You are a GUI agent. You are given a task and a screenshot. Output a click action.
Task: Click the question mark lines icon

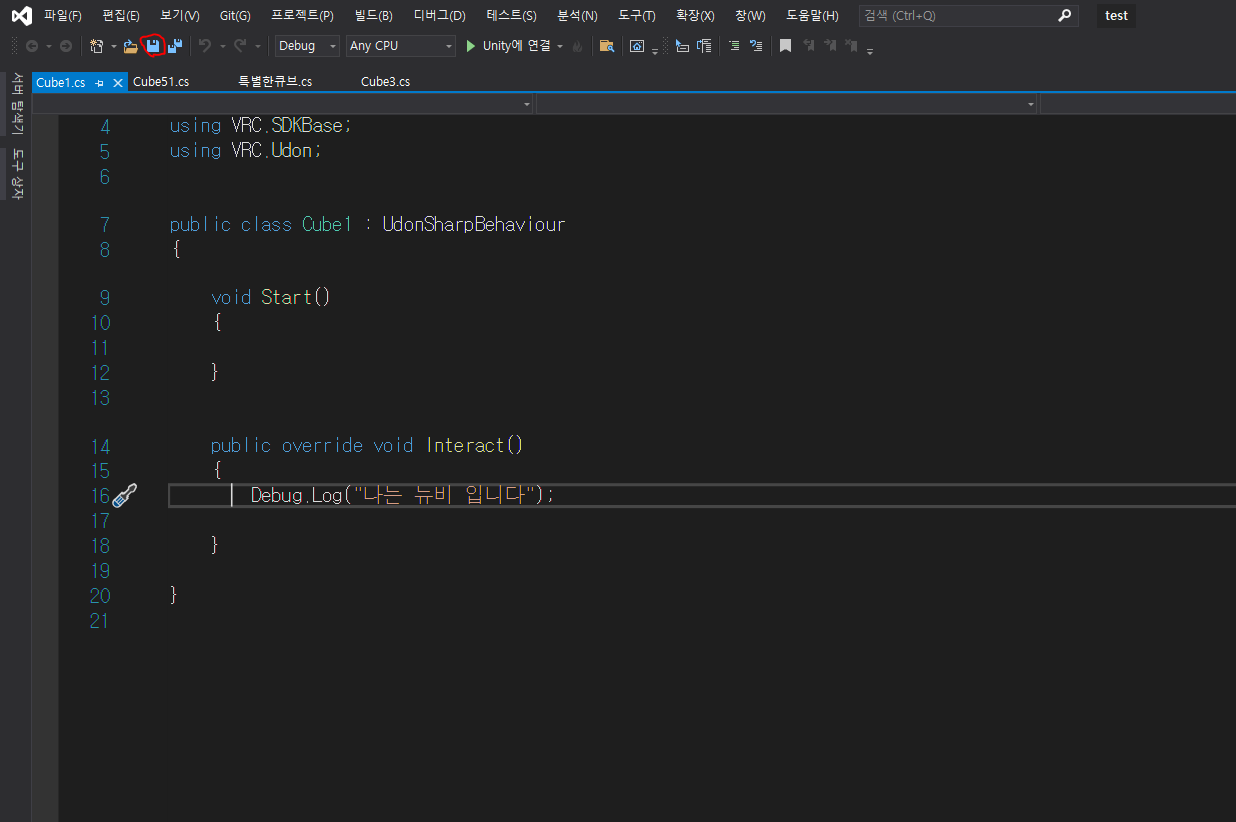pos(756,46)
